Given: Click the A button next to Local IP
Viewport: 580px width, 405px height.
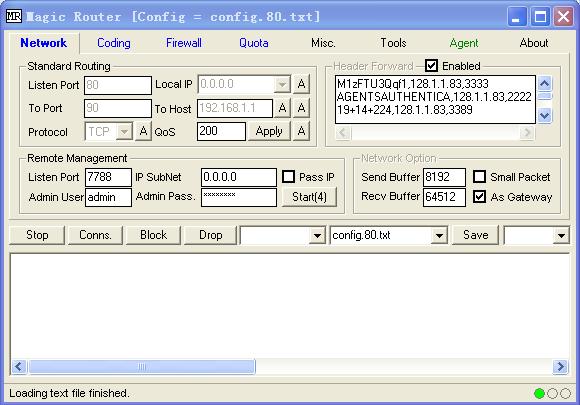Looking at the screenshot, I should point(301,84).
